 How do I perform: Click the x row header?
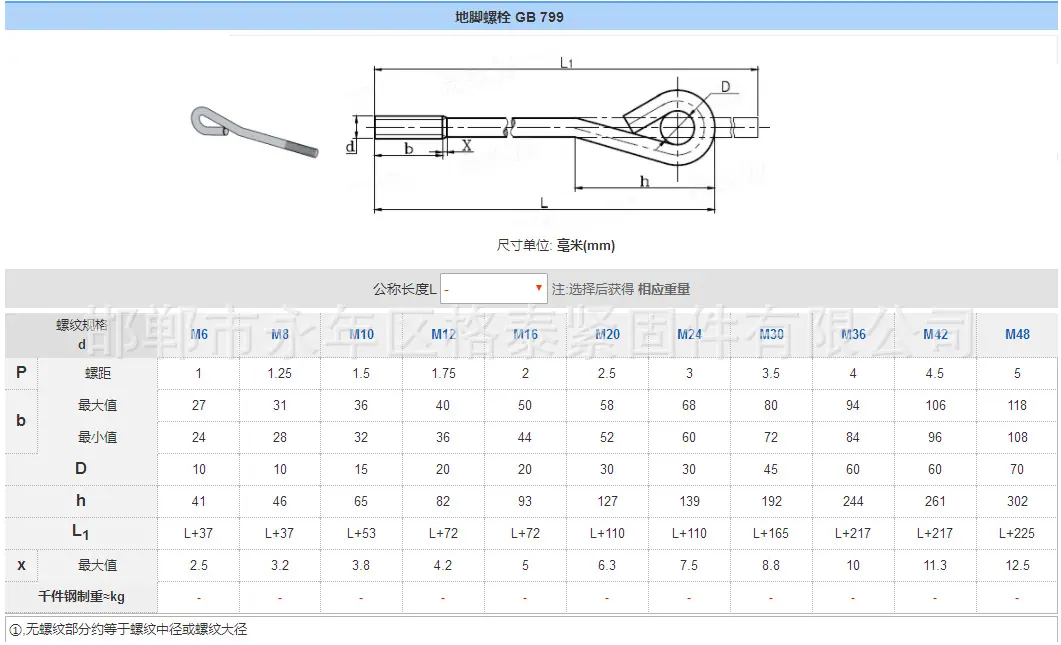[21, 565]
